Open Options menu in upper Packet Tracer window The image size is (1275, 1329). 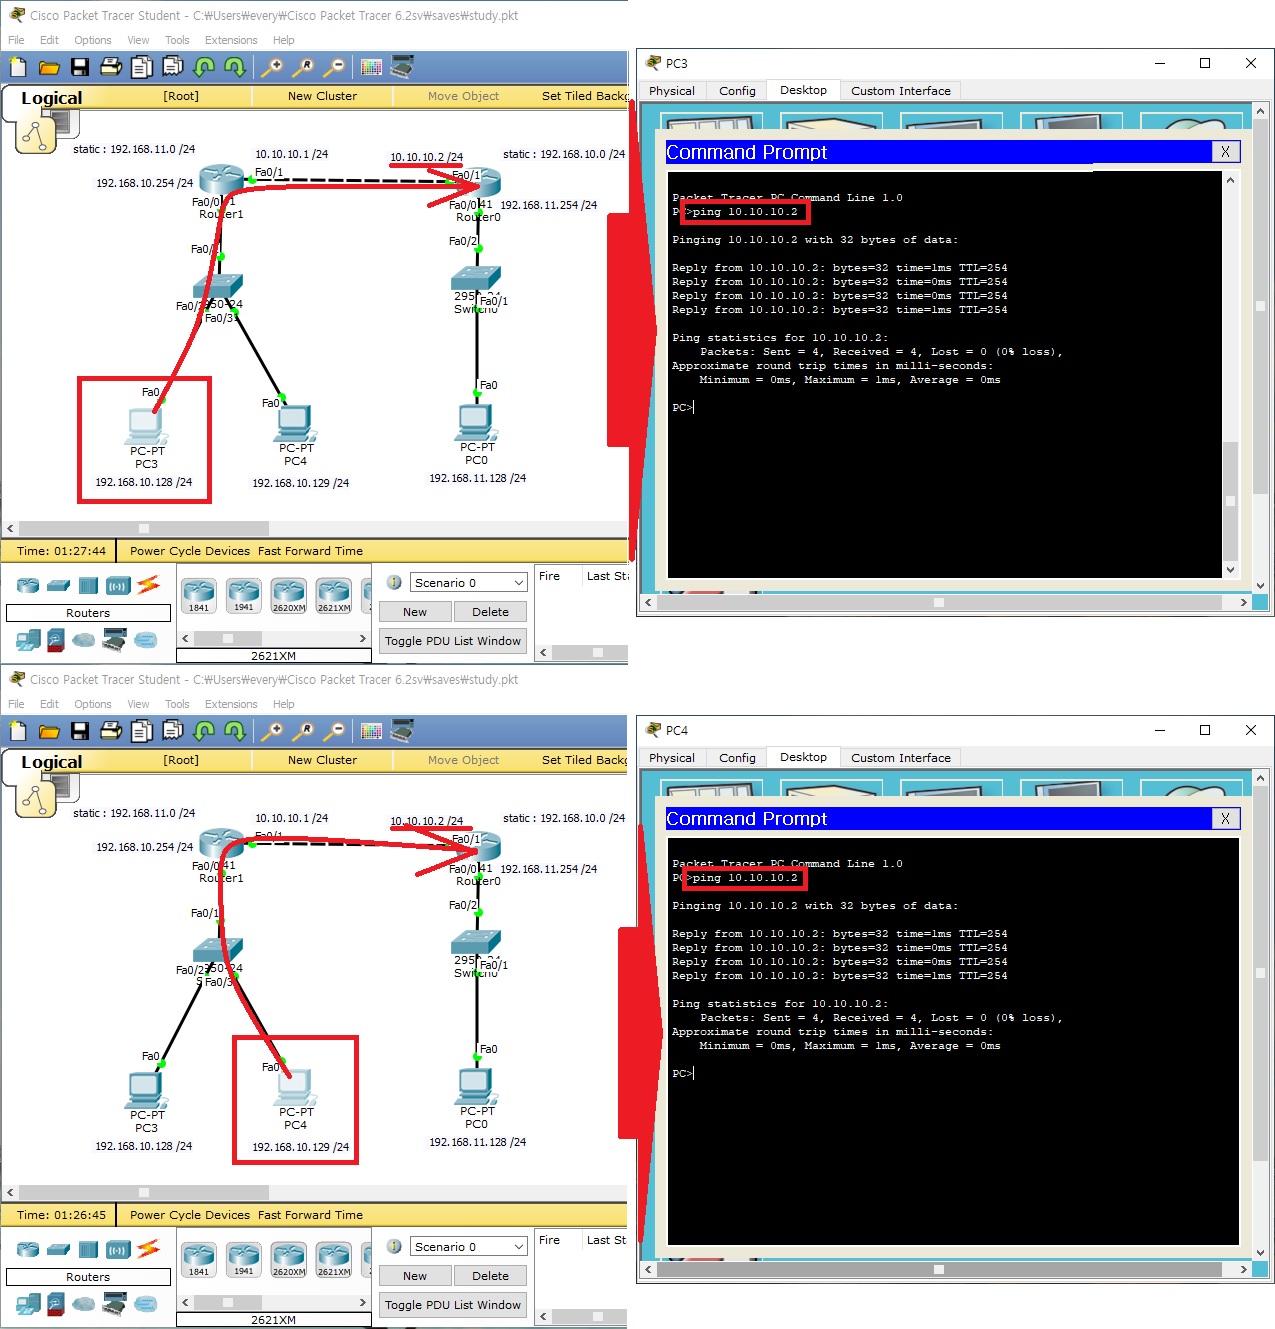point(93,40)
